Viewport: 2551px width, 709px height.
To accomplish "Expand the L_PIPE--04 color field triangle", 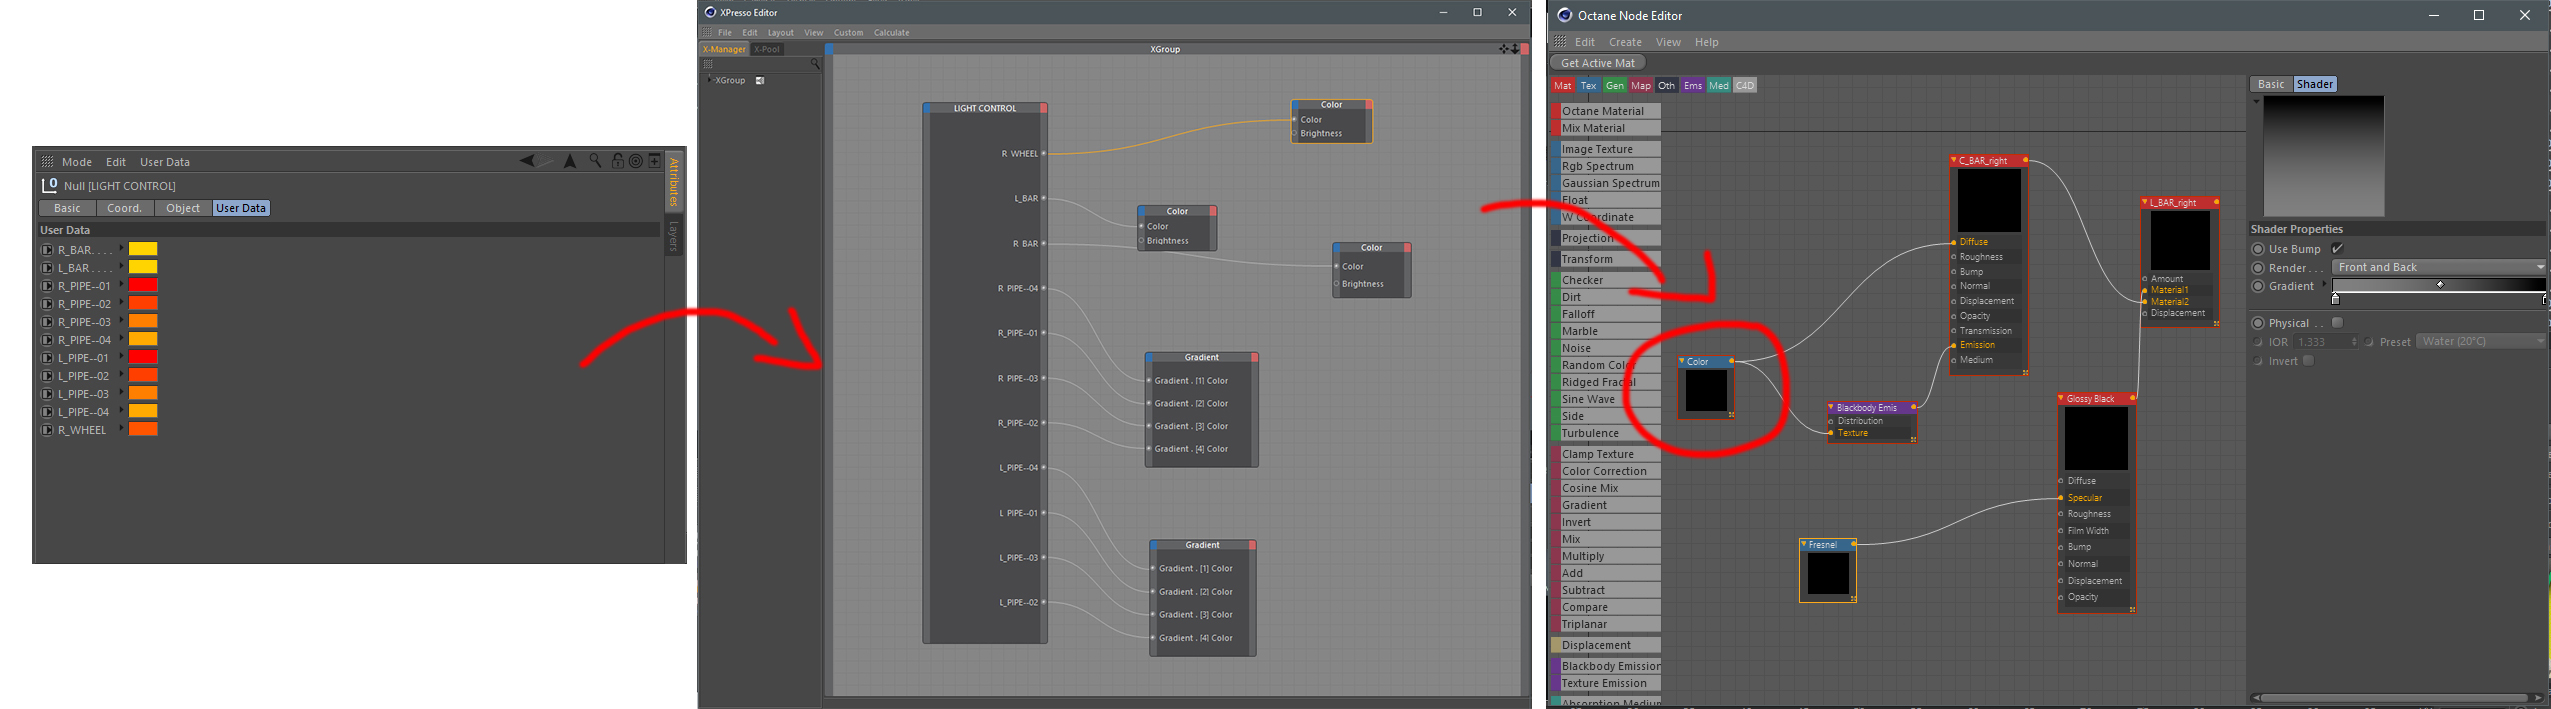I will click(122, 411).
